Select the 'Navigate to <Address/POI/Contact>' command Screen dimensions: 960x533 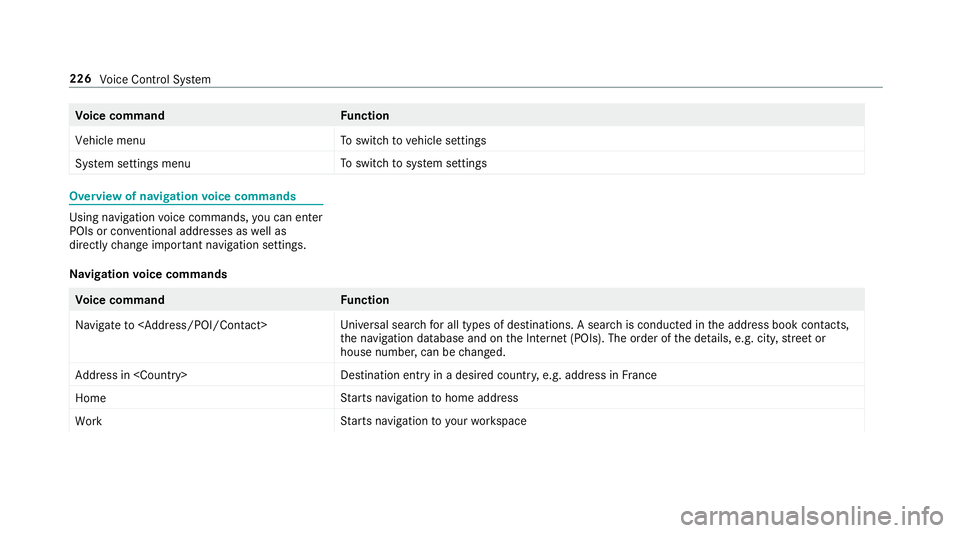171,326
